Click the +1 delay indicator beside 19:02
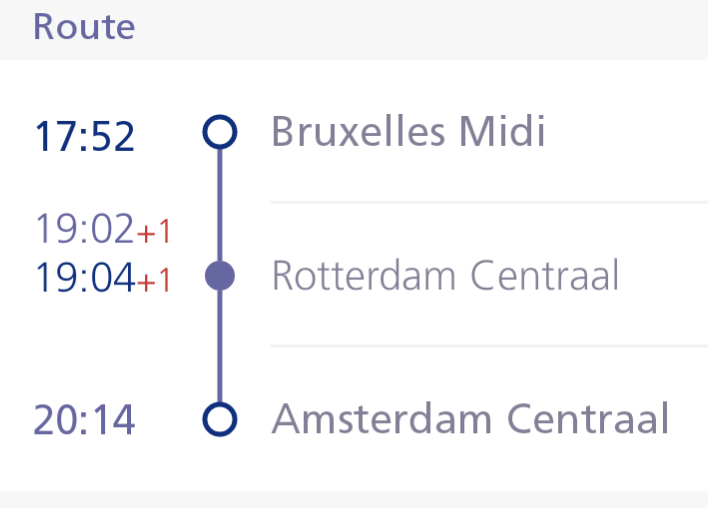The width and height of the screenshot is (708, 508). tap(154, 232)
